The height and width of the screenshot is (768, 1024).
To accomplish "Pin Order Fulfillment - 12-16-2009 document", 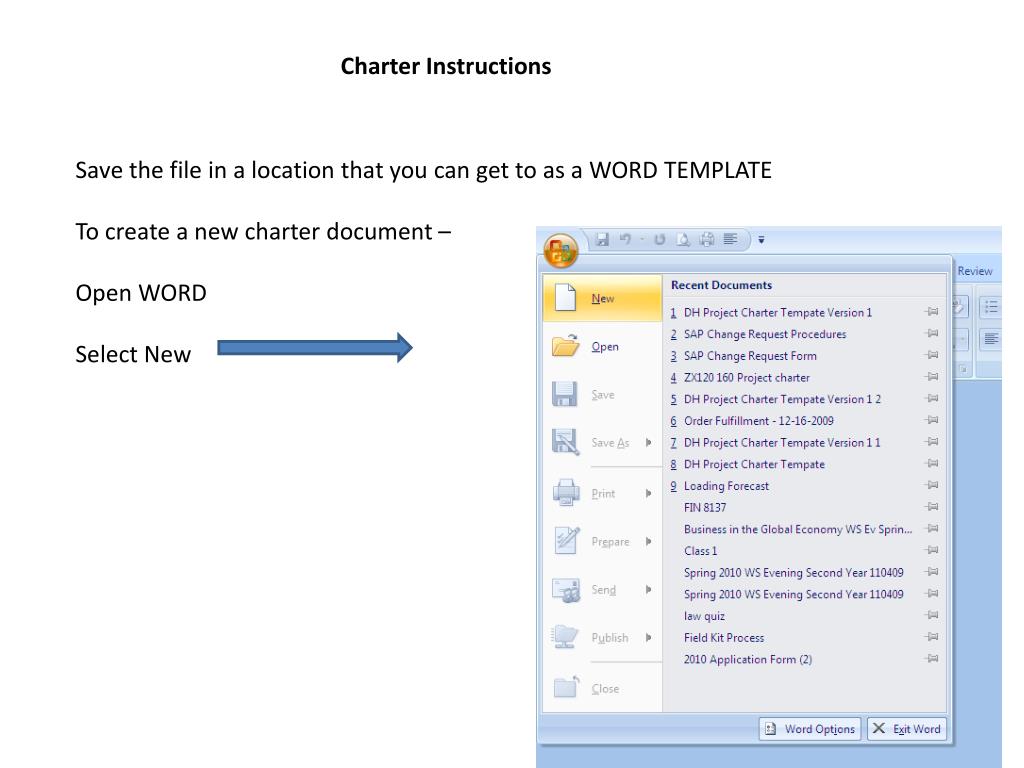I will (932, 420).
